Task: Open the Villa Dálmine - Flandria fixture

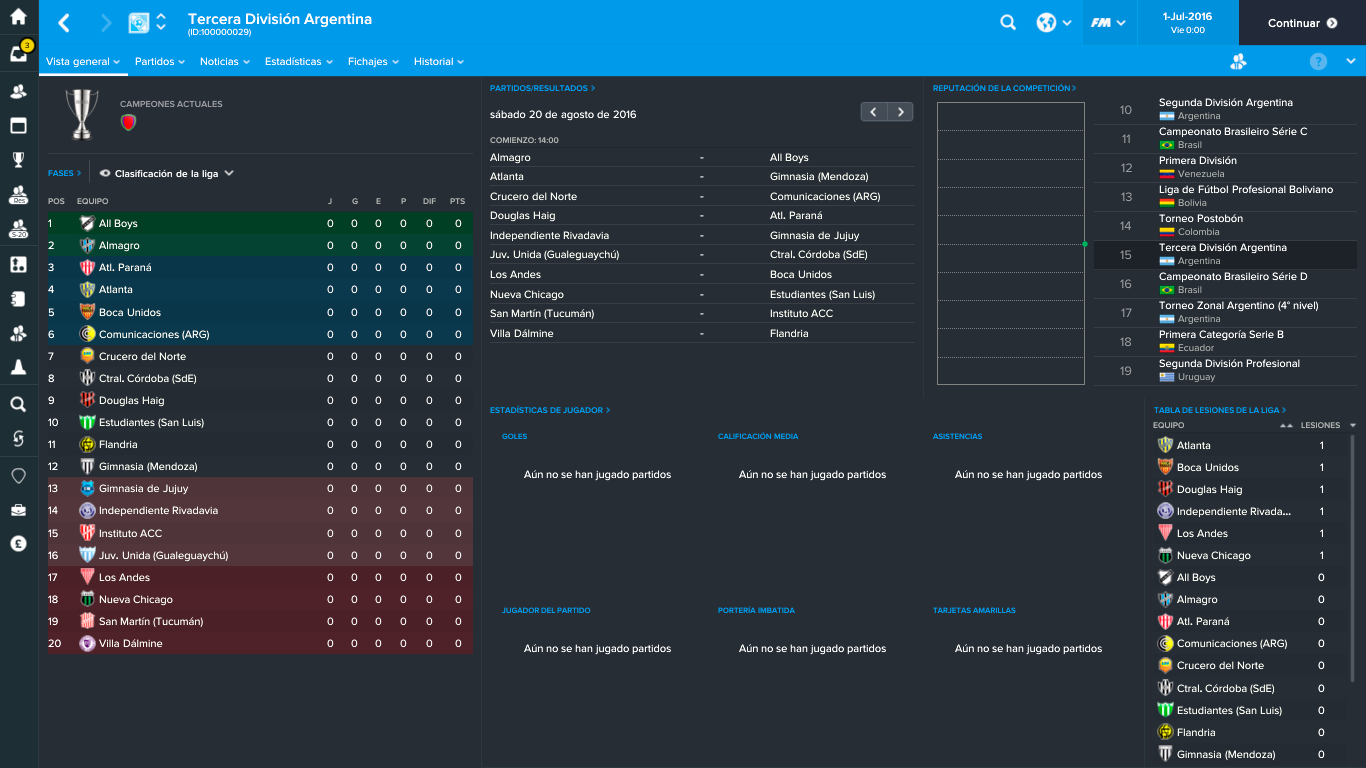Action: click(x=702, y=333)
